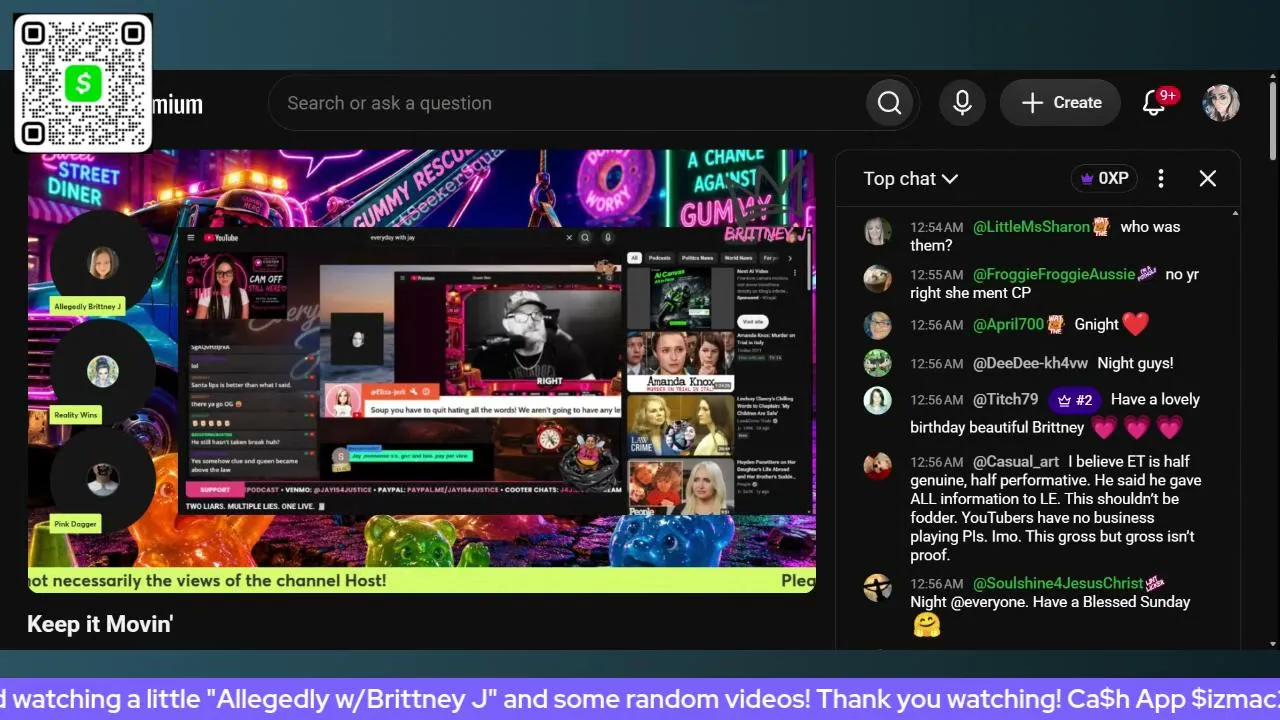Viewport: 1280px width, 720px height.
Task: Click the @Casual_art username
Action: click(1016, 462)
